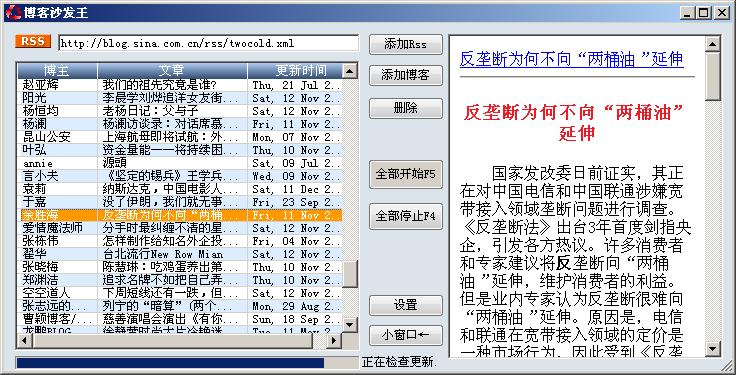Click the 添加Rss button
Viewport: 736px width, 375px height.
point(406,45)
